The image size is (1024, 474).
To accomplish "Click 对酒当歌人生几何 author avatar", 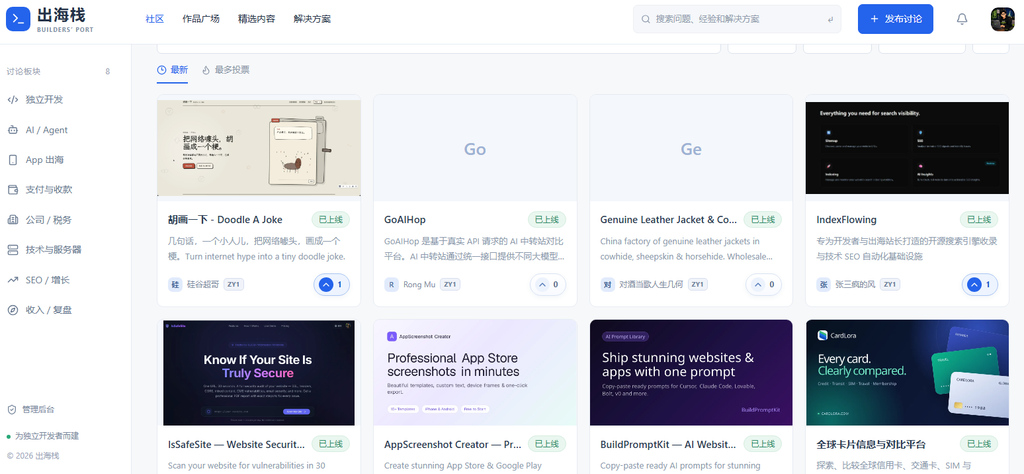I will 607,285.
